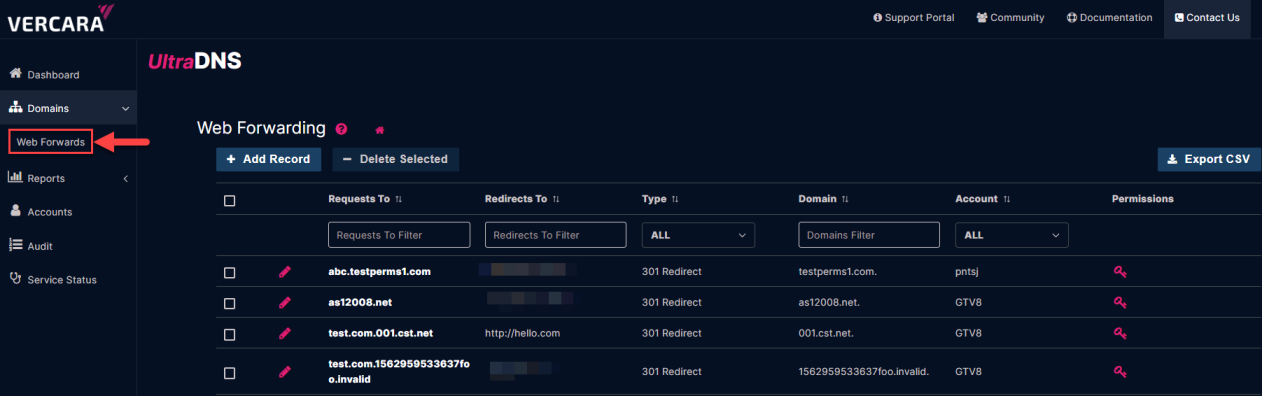Click the pntsj account cell
1262x396 pixels.
pyautogui.click(x=969, y=272)
